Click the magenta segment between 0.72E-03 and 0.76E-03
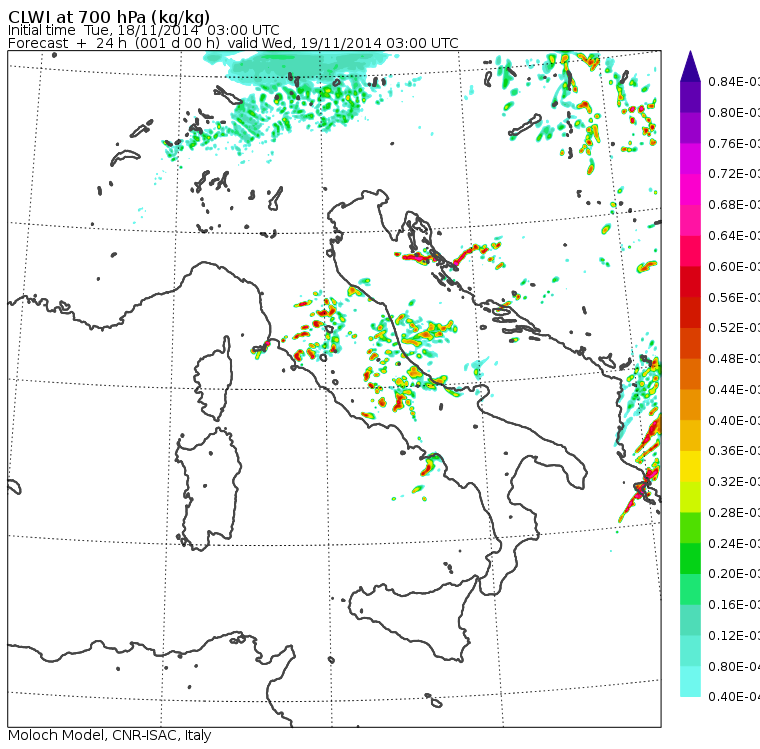This screenshot has height=749, width=760. coord(690,159)
